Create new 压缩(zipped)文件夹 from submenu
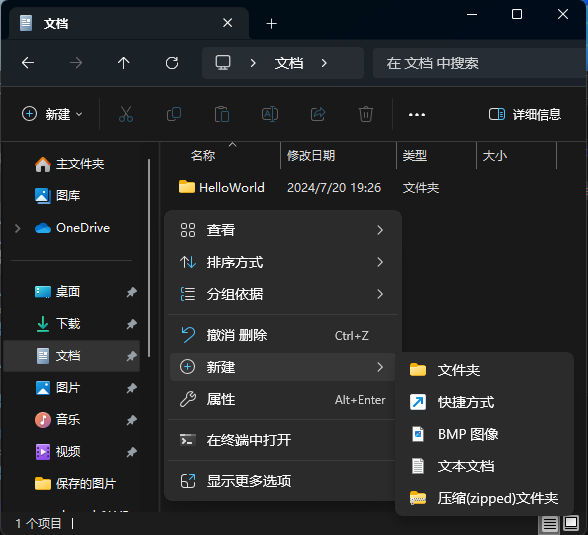588x535 pixels. (x=484, y=498)
